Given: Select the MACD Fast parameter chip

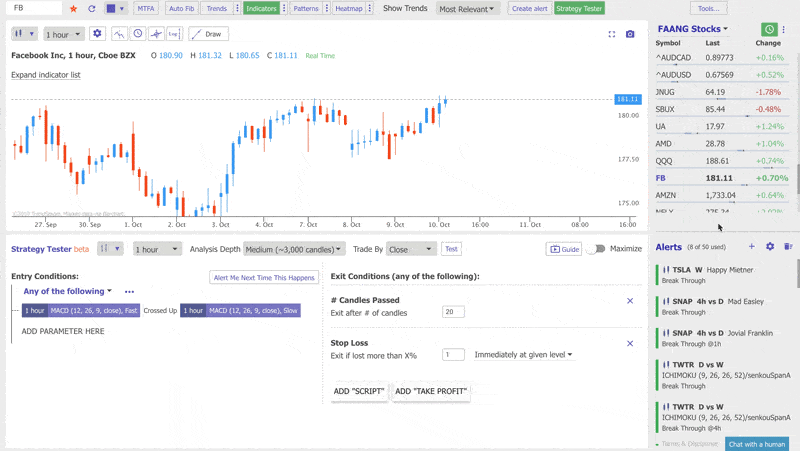Looking at the screenshot, I should click(81, 310).
